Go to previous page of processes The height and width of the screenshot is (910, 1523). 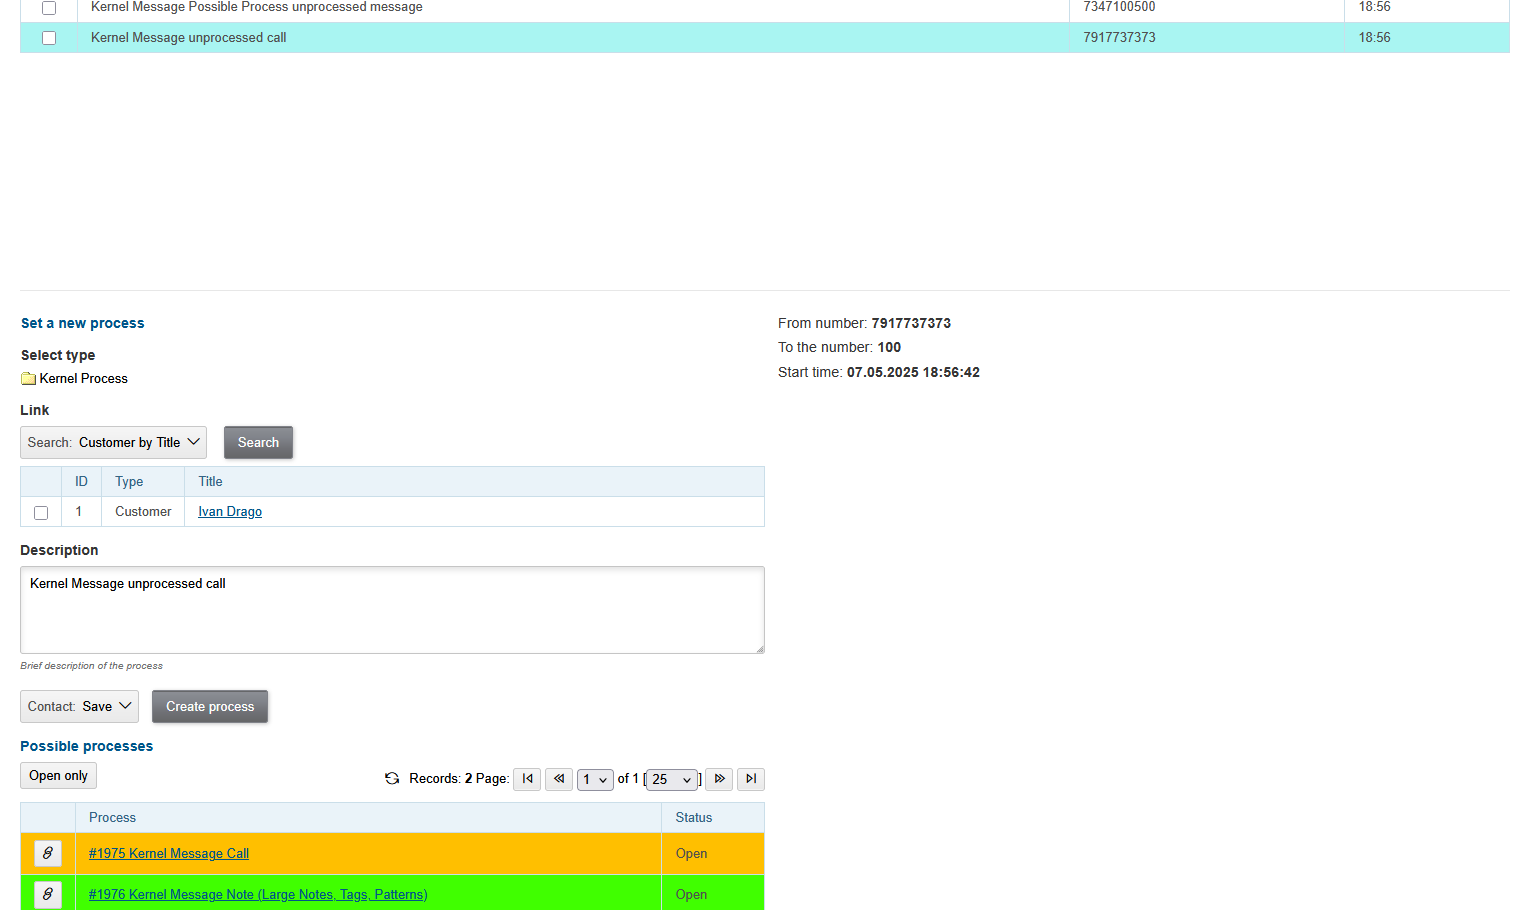coord(559,779)
